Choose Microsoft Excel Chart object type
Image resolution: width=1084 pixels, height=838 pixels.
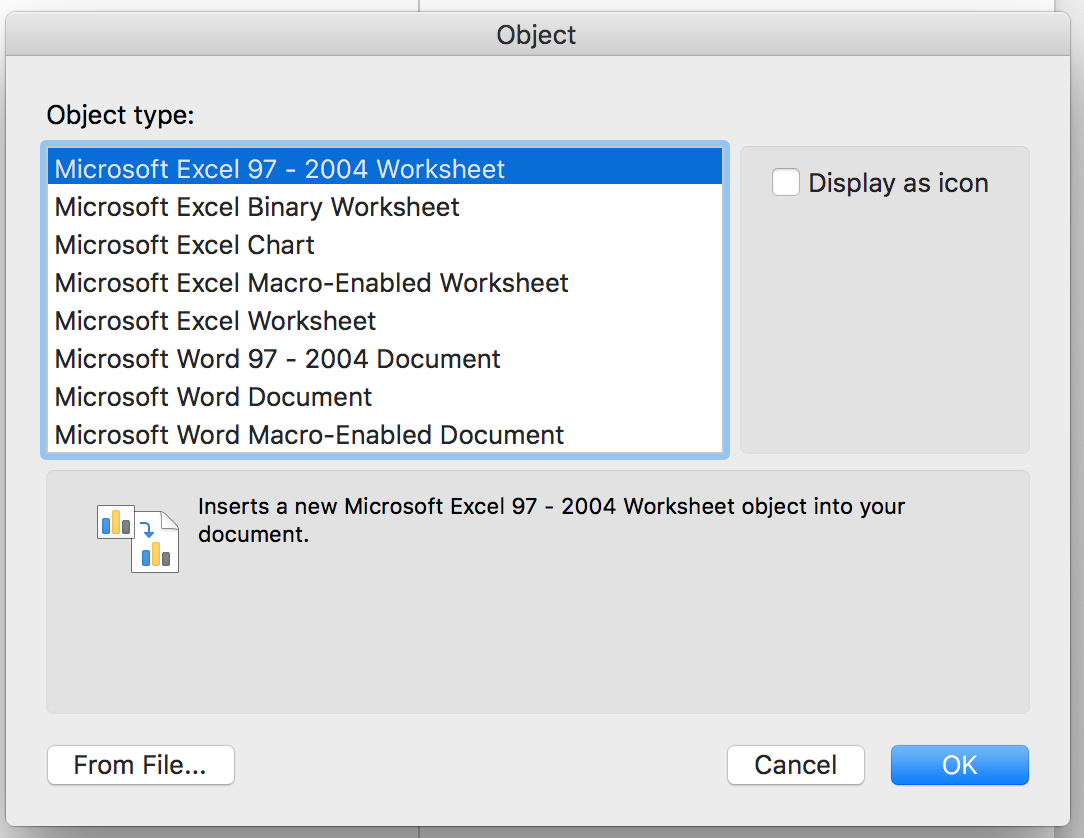[x=384, y=245]
